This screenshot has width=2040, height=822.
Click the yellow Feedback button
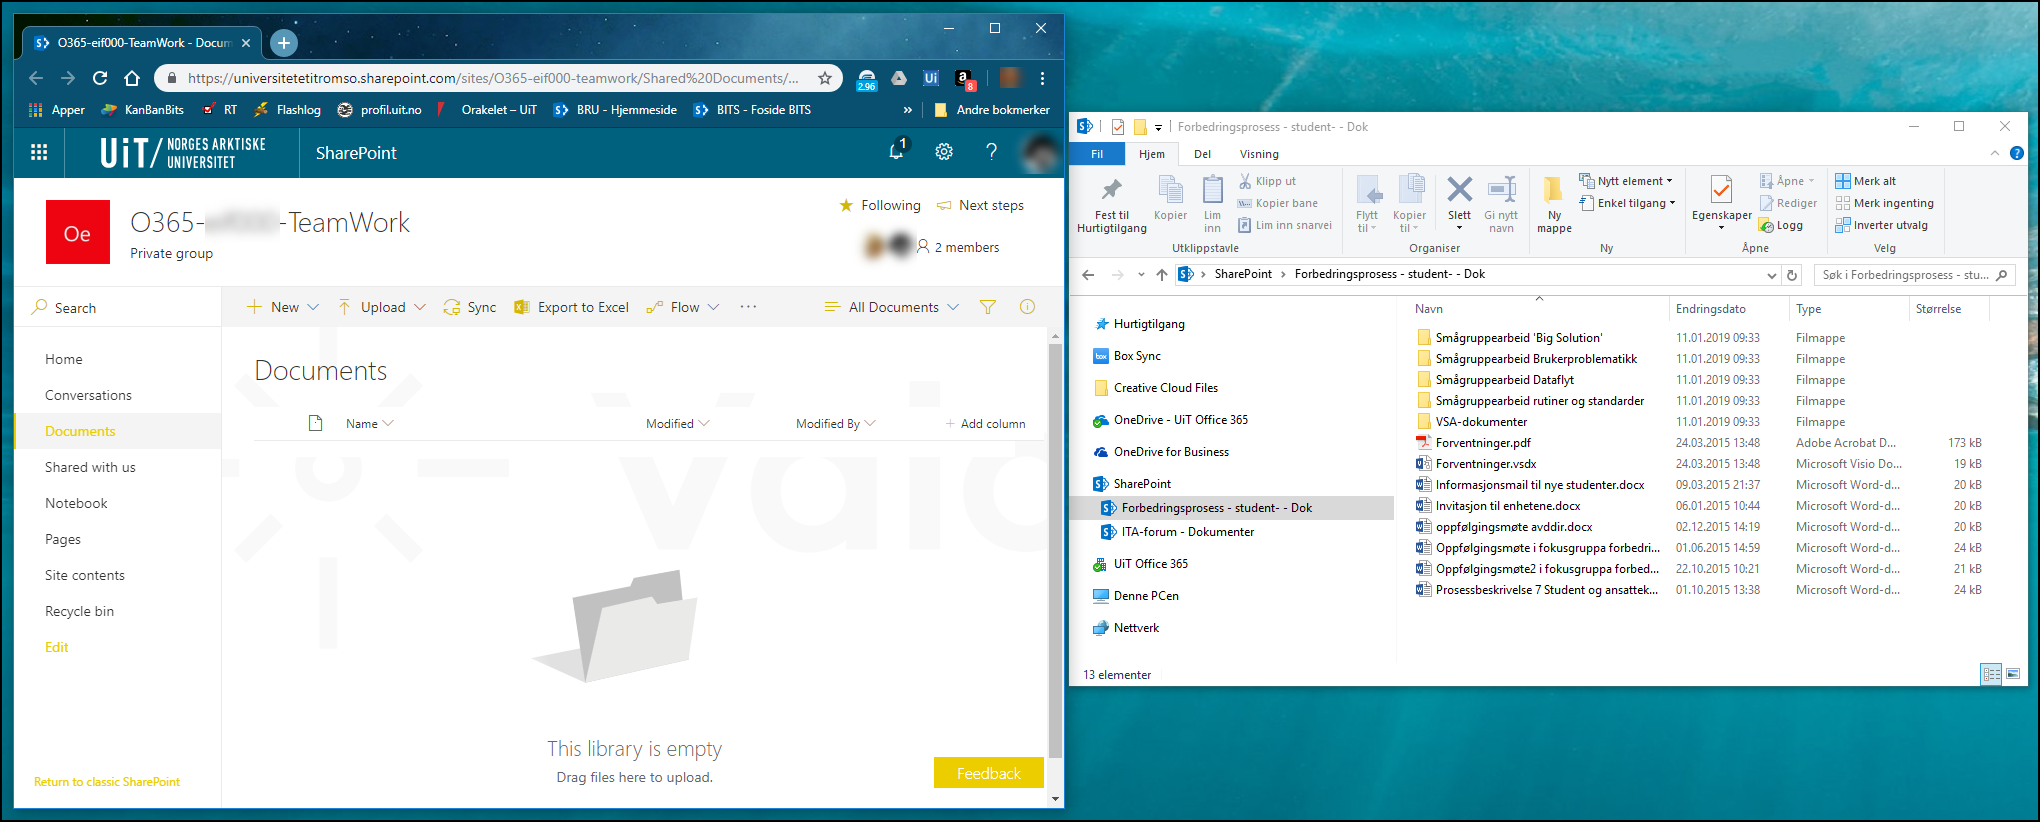point(988,773)
